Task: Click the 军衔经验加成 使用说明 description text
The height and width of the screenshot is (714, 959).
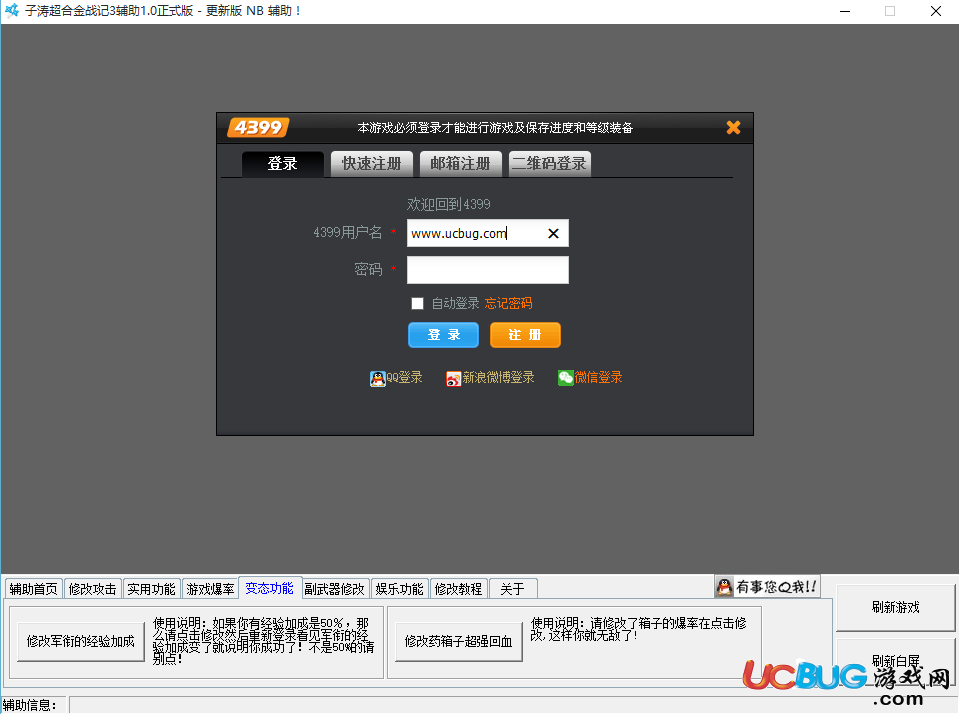Action: (x=264, y=641)
